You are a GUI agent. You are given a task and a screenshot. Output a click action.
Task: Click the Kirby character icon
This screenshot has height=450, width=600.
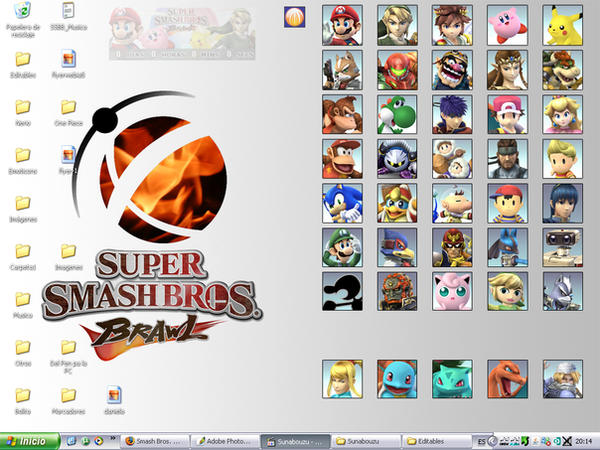coord(507,25)
